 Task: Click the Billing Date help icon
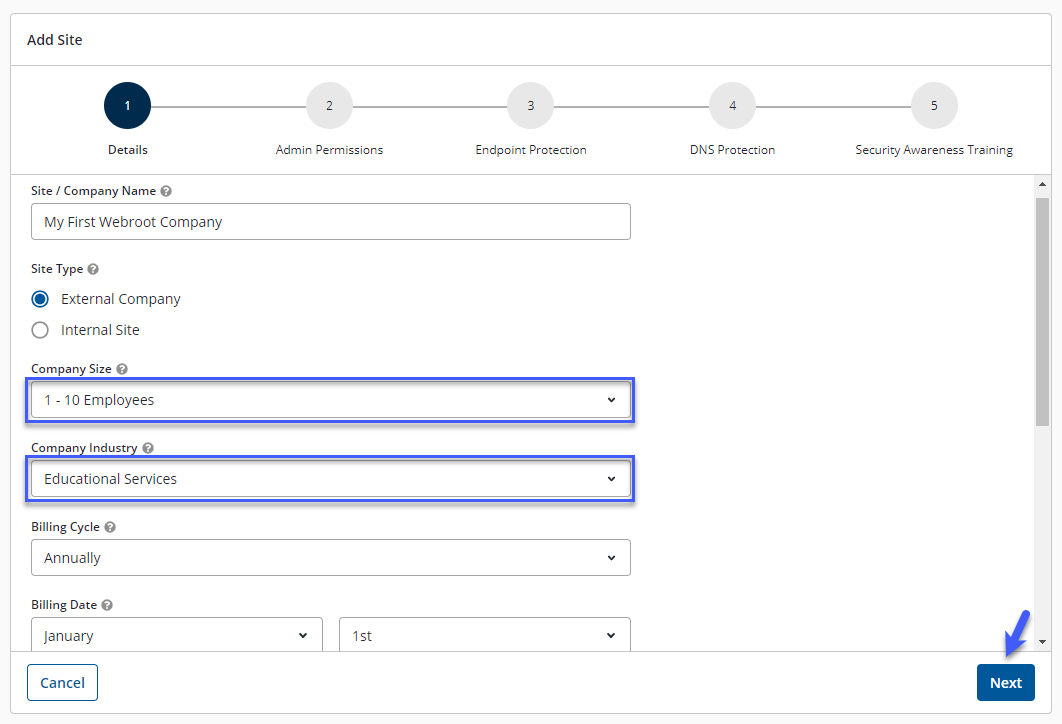click(x=107, y=605)
